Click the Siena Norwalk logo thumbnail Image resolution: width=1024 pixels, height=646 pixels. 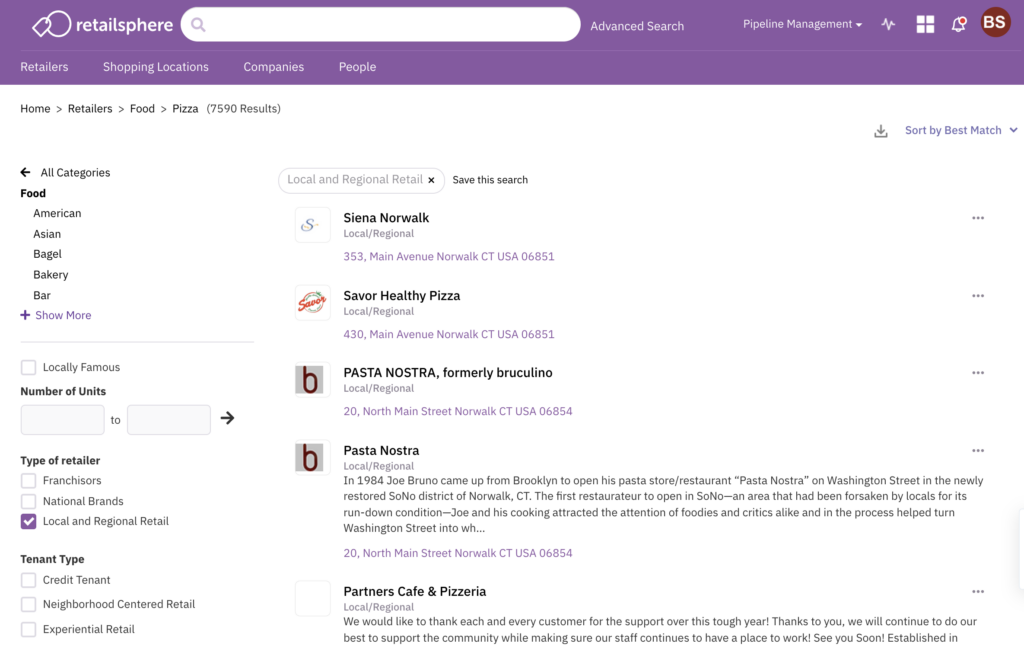click(312, 225)
